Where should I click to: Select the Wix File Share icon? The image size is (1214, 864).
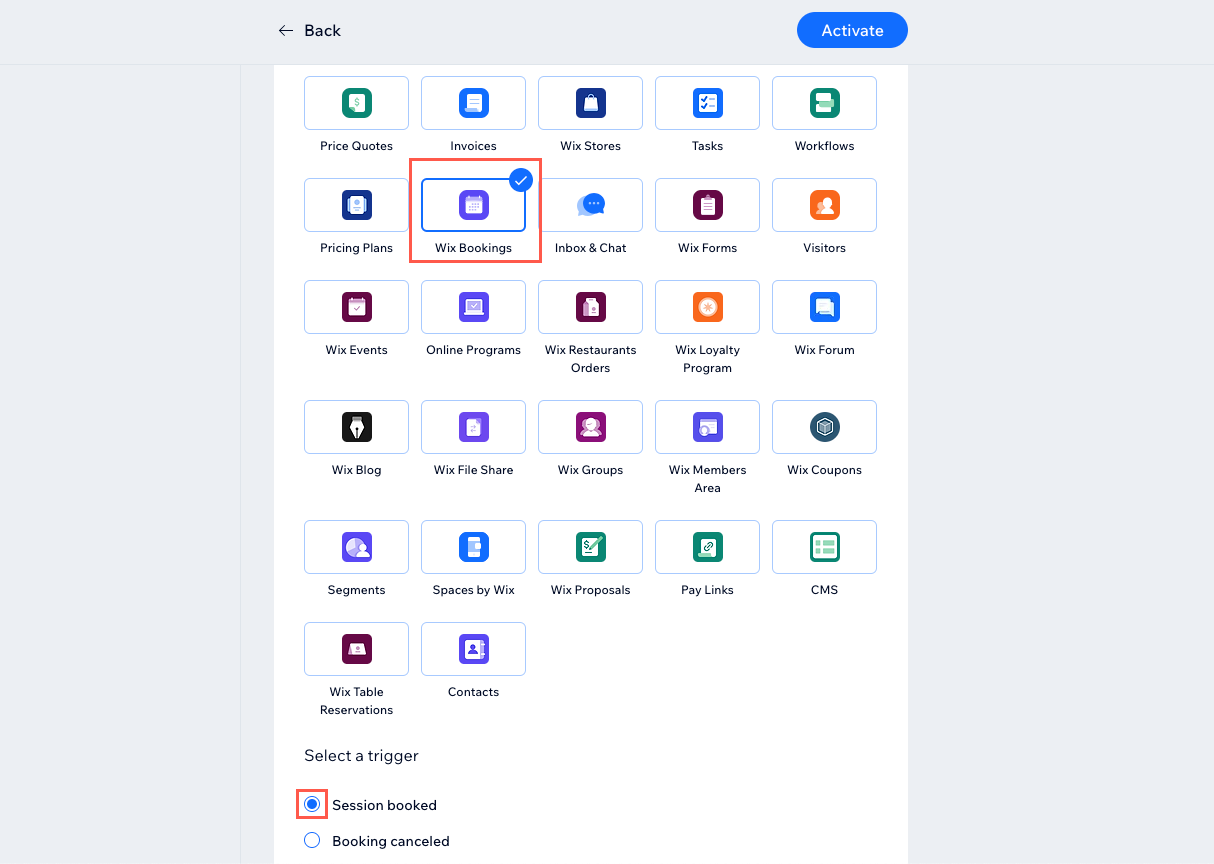[x=473, y=426]
